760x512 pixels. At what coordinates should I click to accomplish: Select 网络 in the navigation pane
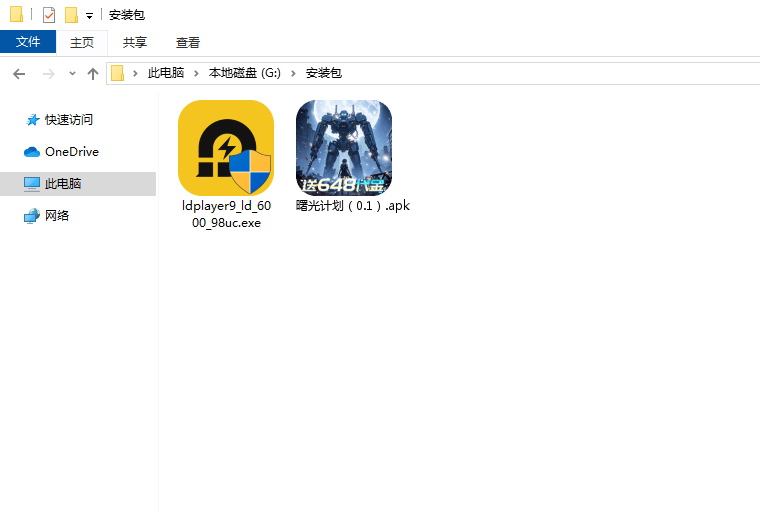tap(57, 216)
